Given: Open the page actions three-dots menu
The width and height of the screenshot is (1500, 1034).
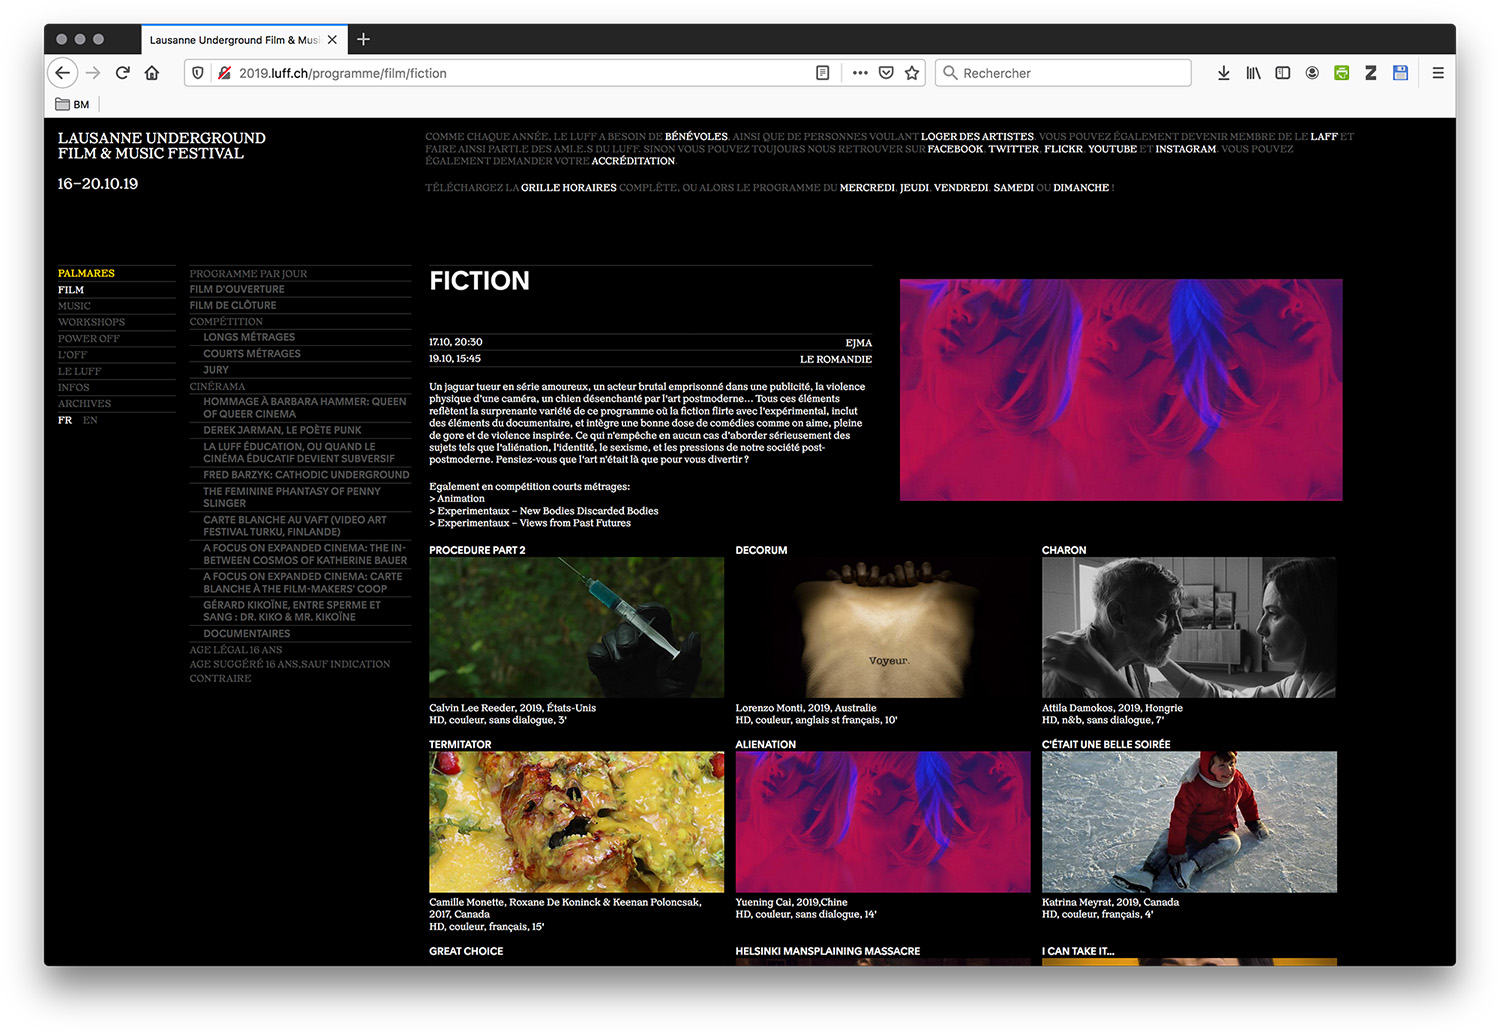Looking at the screenshot, I should 860,73.
